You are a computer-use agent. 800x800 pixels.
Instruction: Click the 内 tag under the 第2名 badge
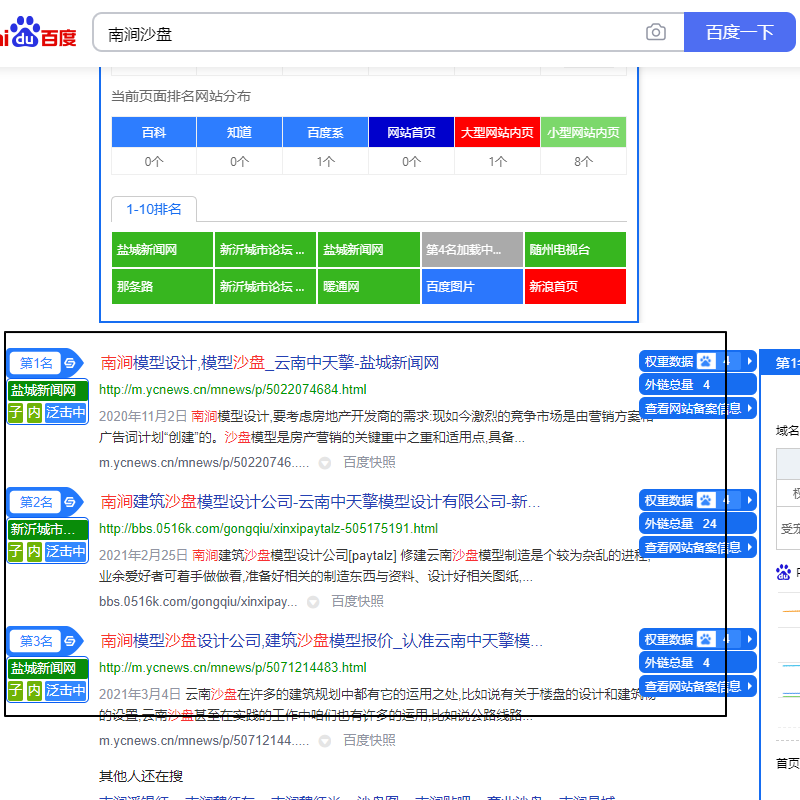pyautogui.click(x=34, y=551)
